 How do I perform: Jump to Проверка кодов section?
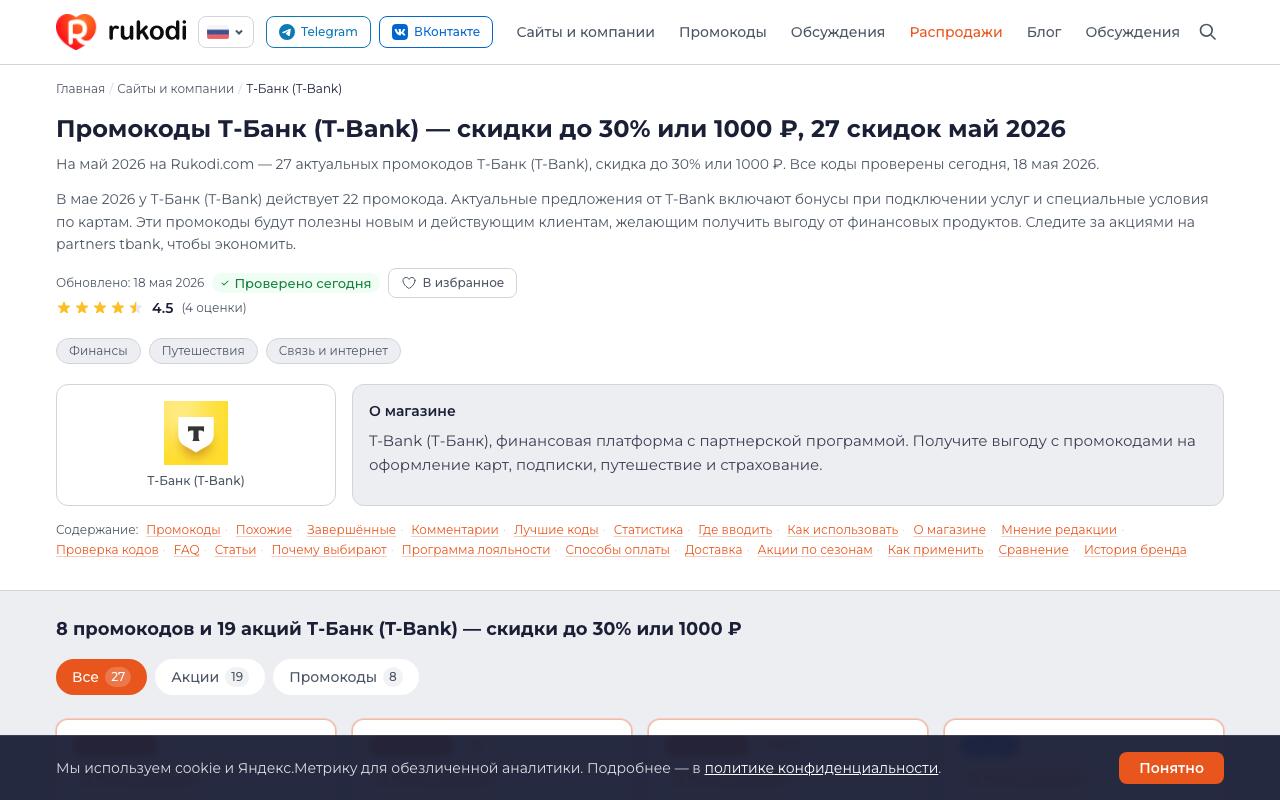click(x=107, y=550)
